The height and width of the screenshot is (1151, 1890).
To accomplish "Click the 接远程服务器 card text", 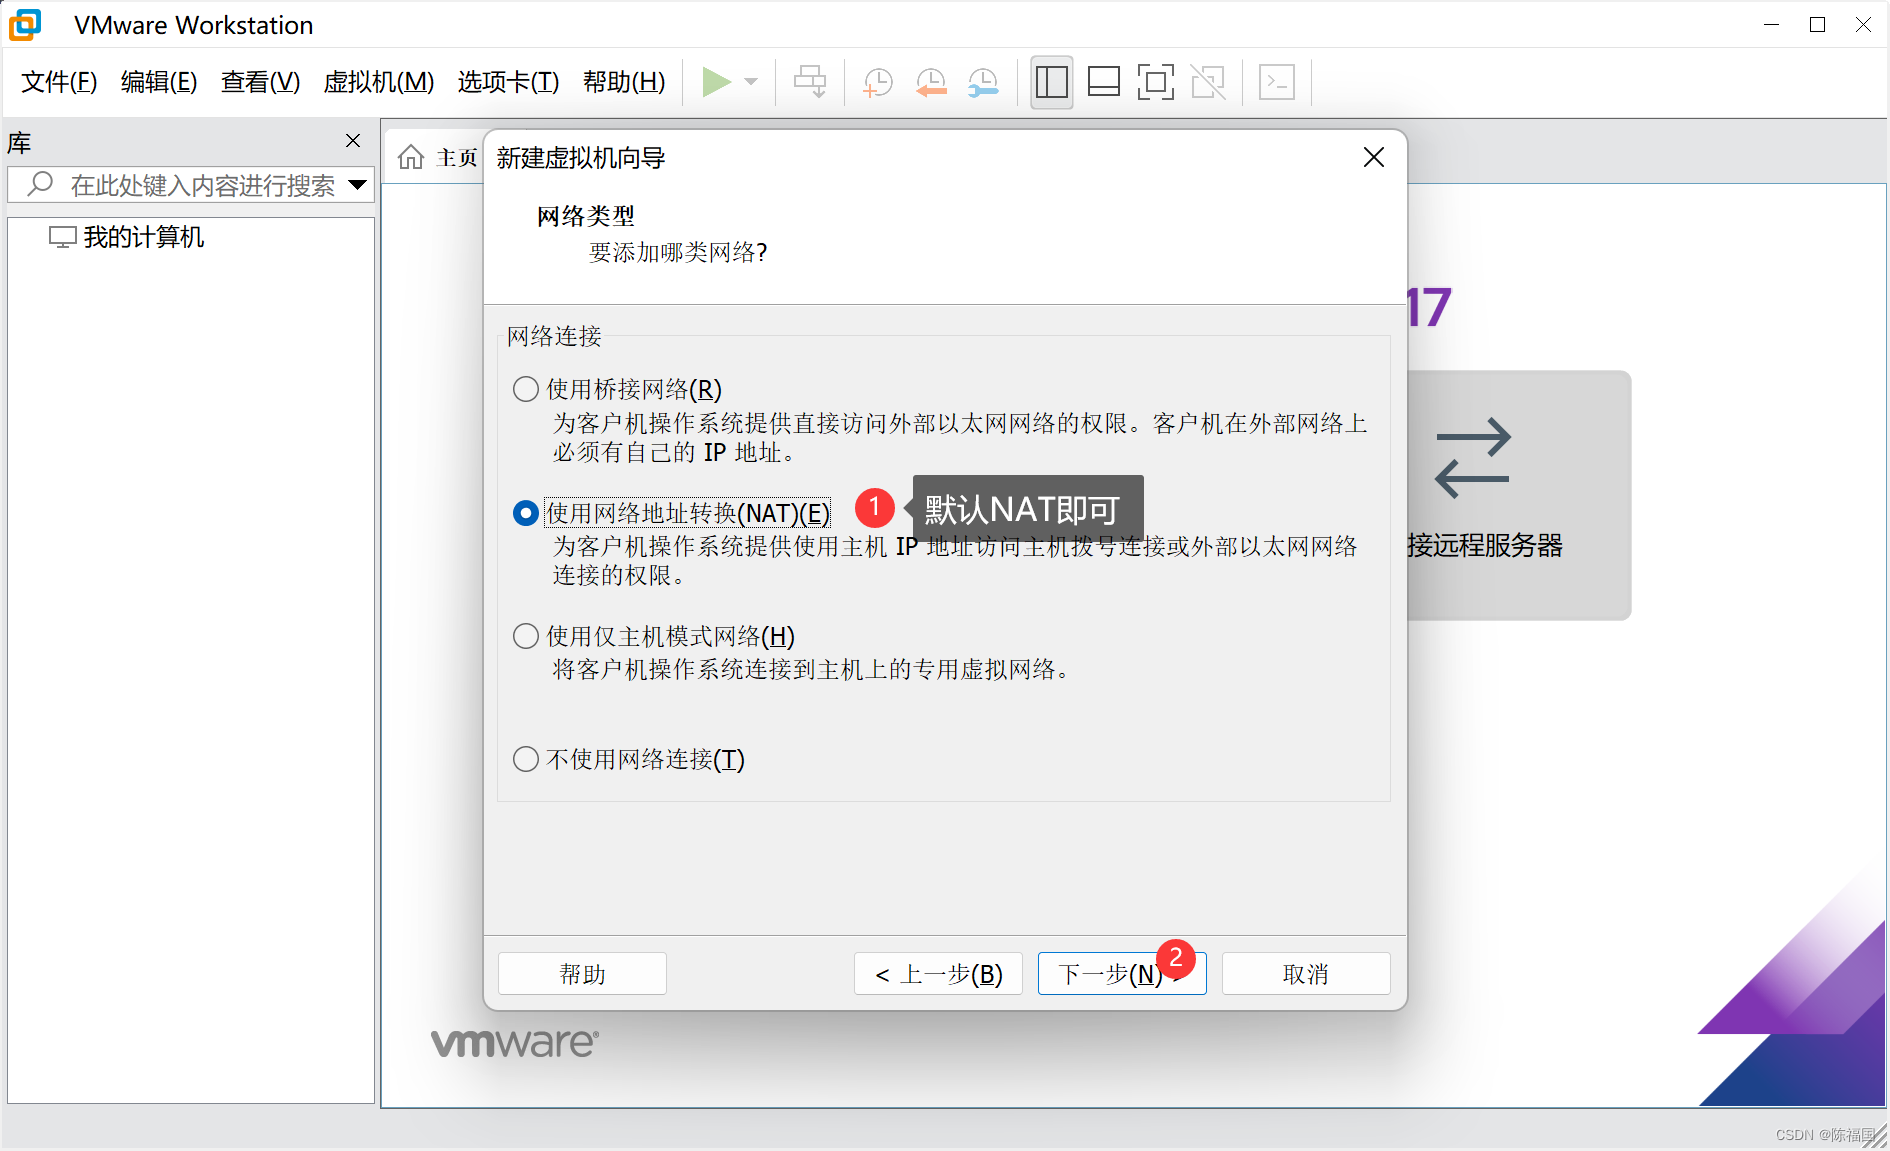I will (1485, 545).
